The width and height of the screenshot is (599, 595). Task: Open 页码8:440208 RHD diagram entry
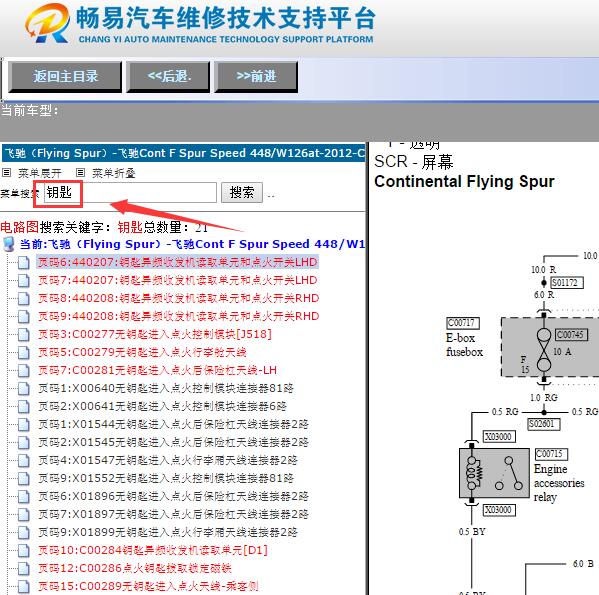point(178,298)
